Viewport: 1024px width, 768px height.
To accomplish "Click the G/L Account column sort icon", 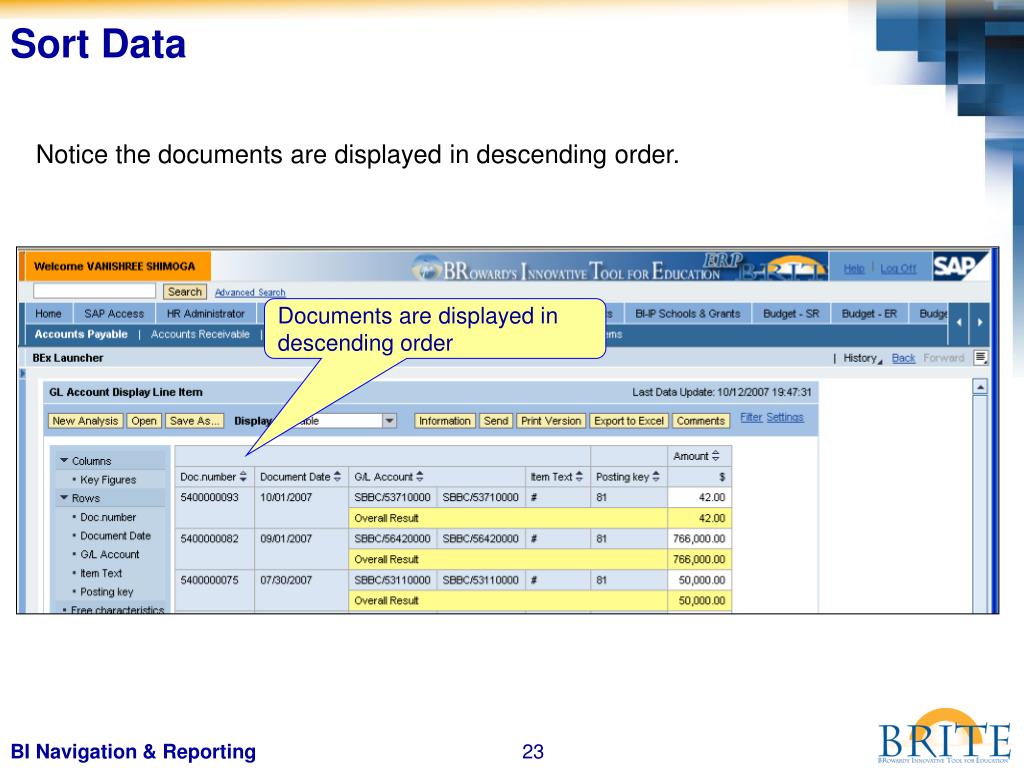I will click(420, 477).
